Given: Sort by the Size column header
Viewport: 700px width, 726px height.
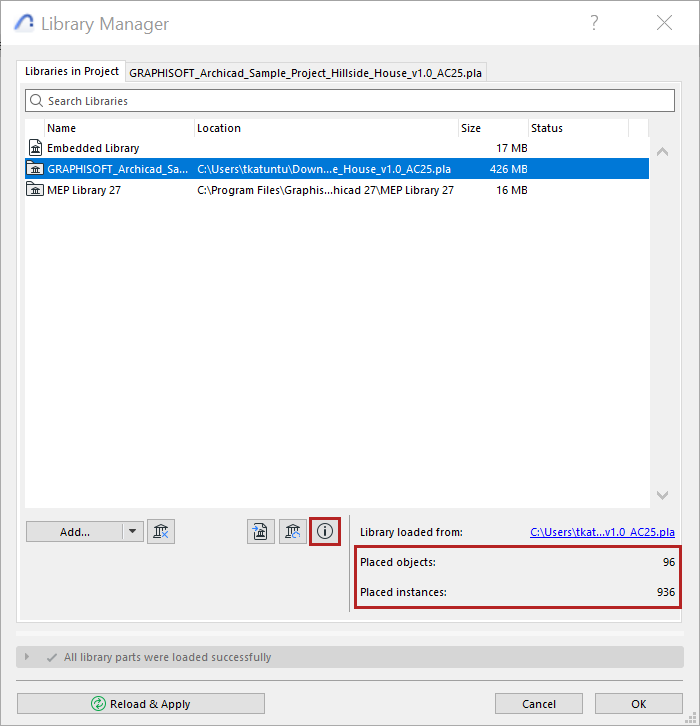Looking at the screenshot, I should [x=493, y=128].
